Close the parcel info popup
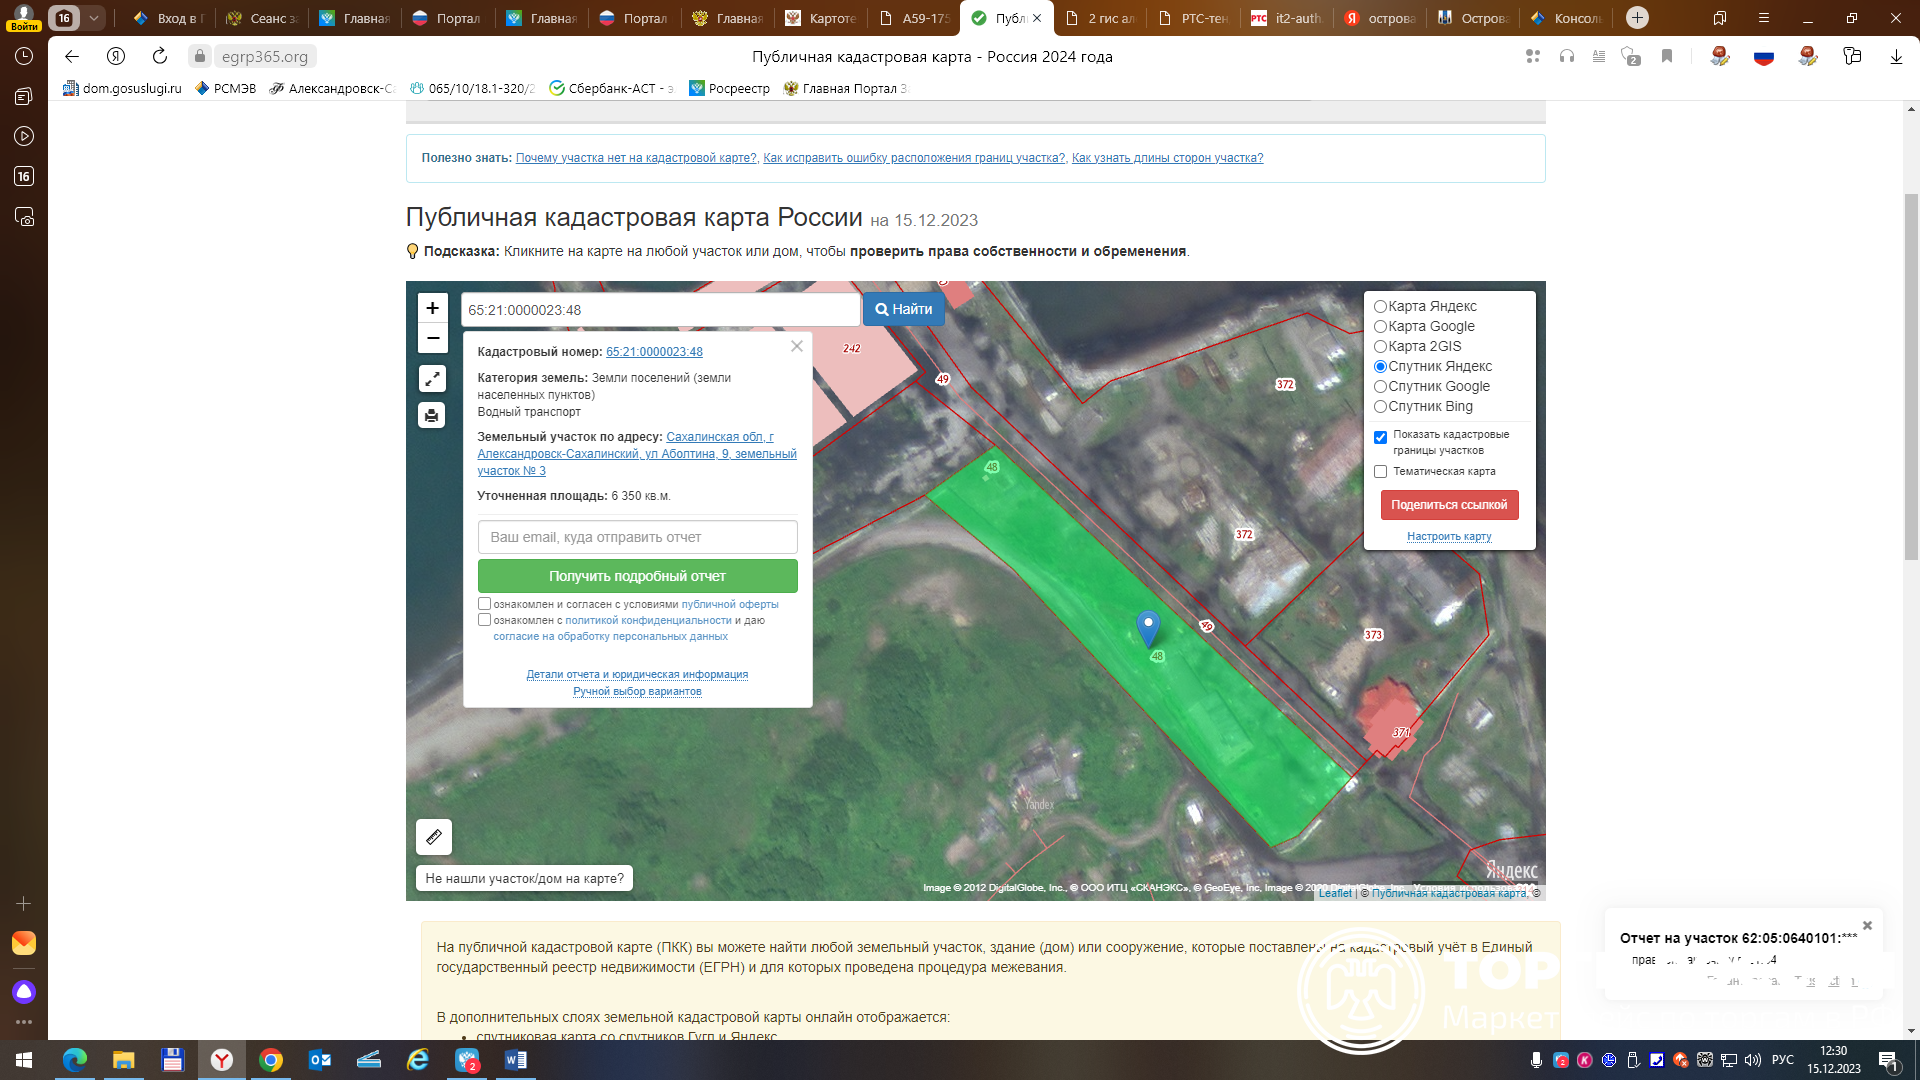The image size is (1920, 1080). (x=796, y=346)
